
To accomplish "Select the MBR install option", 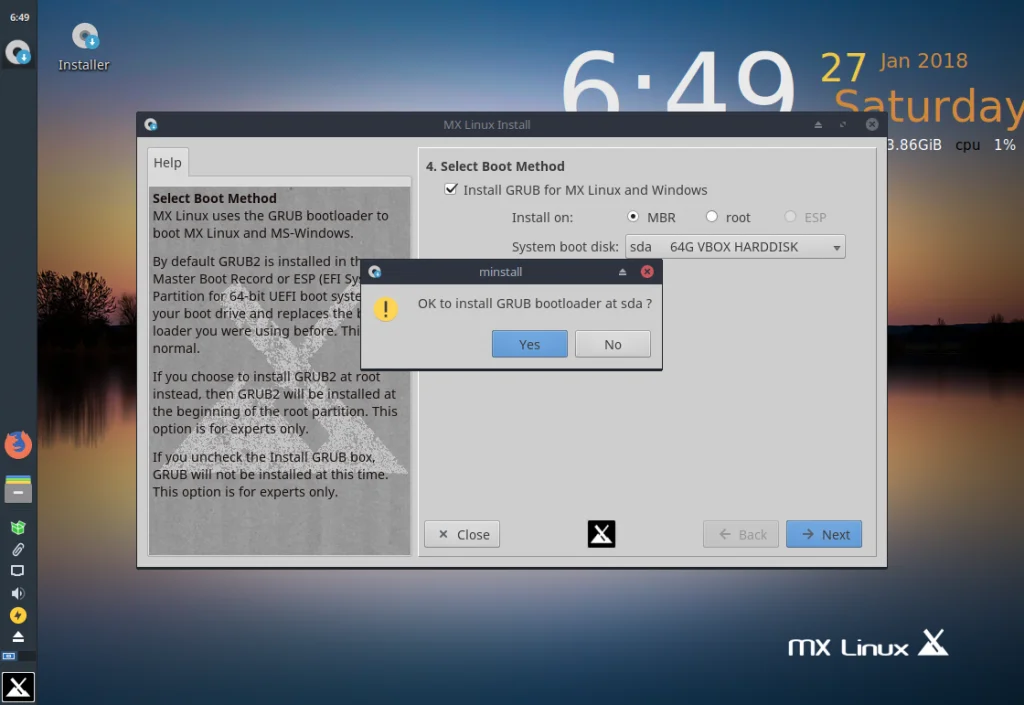I will click(633, 217).
